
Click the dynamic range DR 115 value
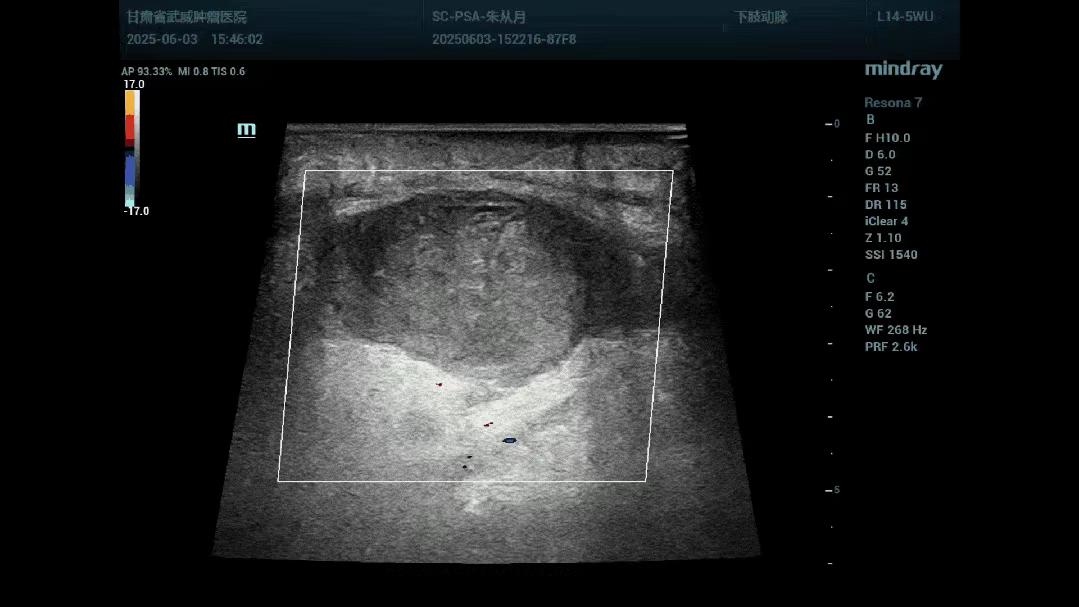tap(885, 205)
